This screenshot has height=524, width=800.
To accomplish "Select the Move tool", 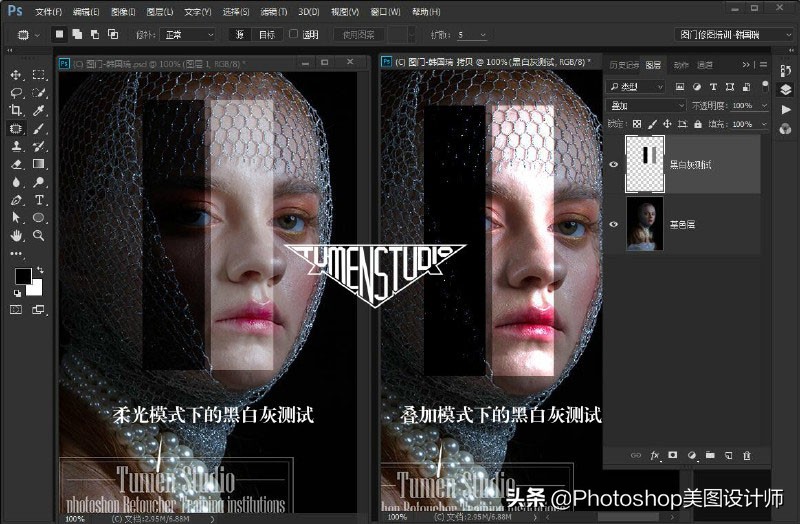I will (x=16, y=75).
